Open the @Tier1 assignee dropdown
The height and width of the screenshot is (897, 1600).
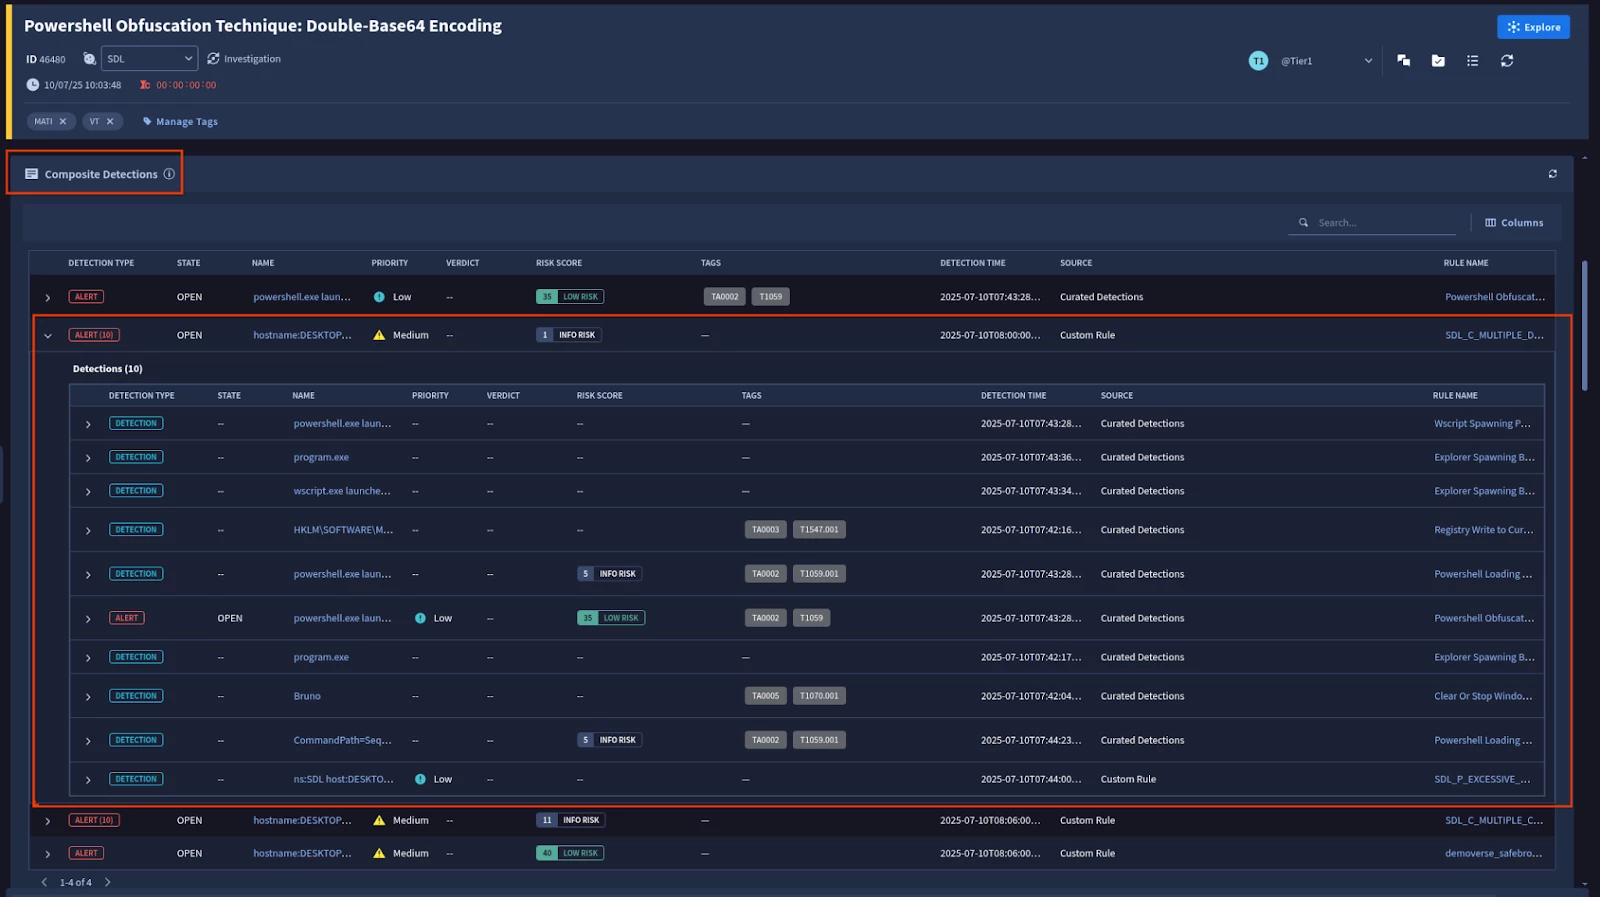(1326, 61)
